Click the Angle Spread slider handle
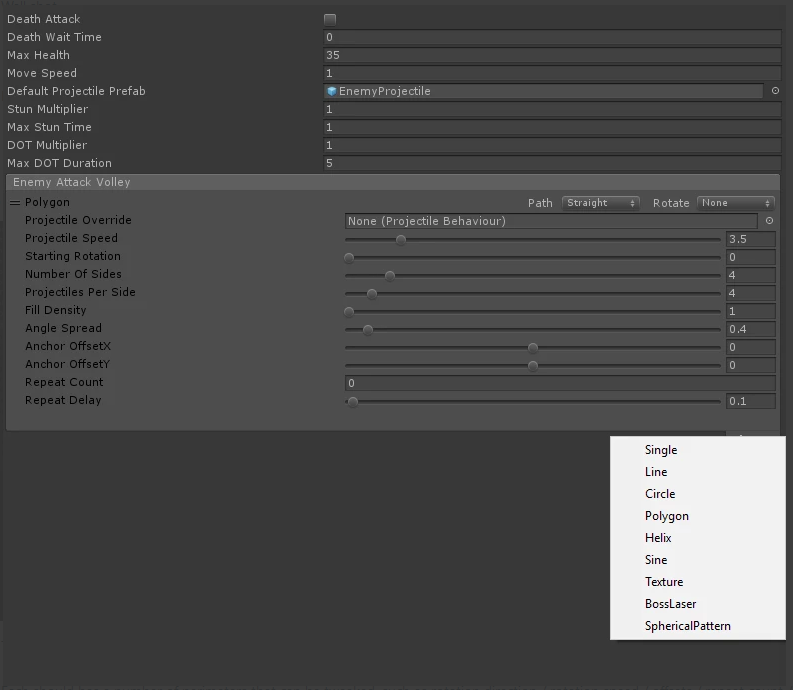 368,330
